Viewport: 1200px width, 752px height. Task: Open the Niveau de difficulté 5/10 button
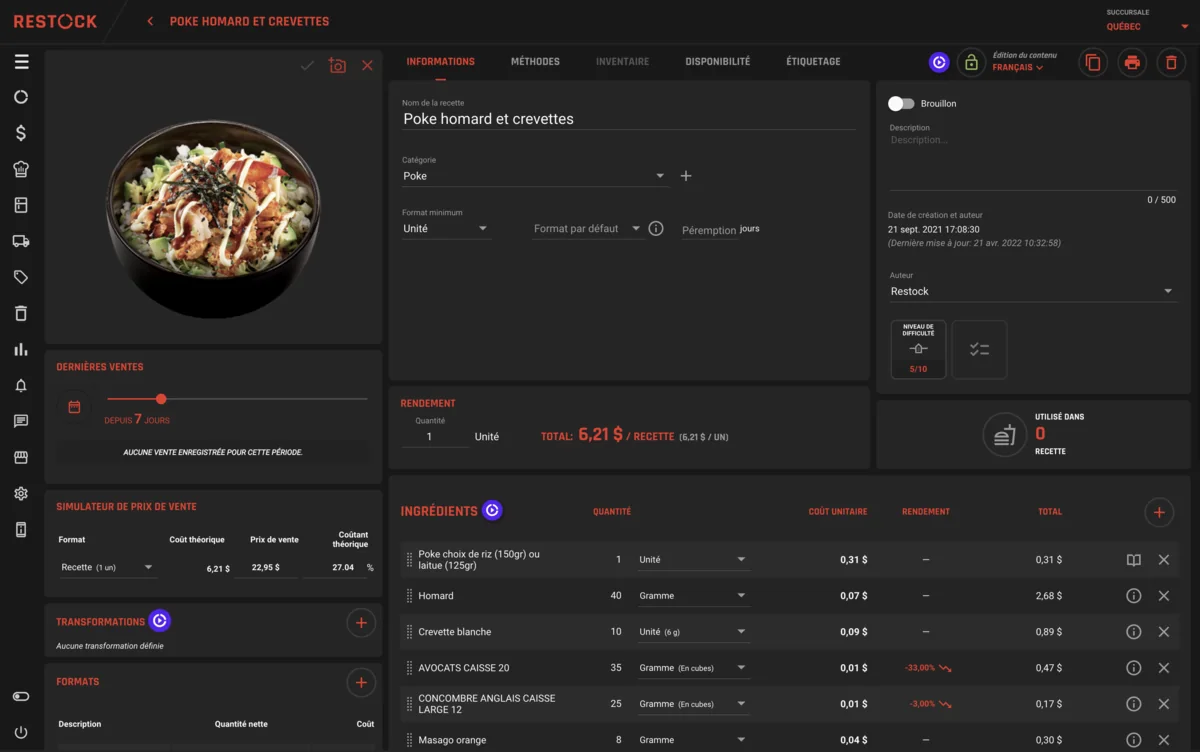click(918, 349)
